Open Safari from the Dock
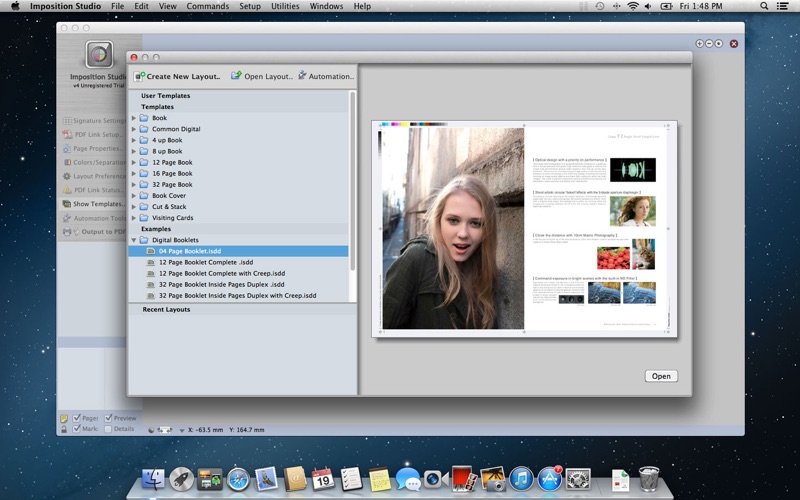The height and width of the screenshot is (500, 800). click(237, 478)
